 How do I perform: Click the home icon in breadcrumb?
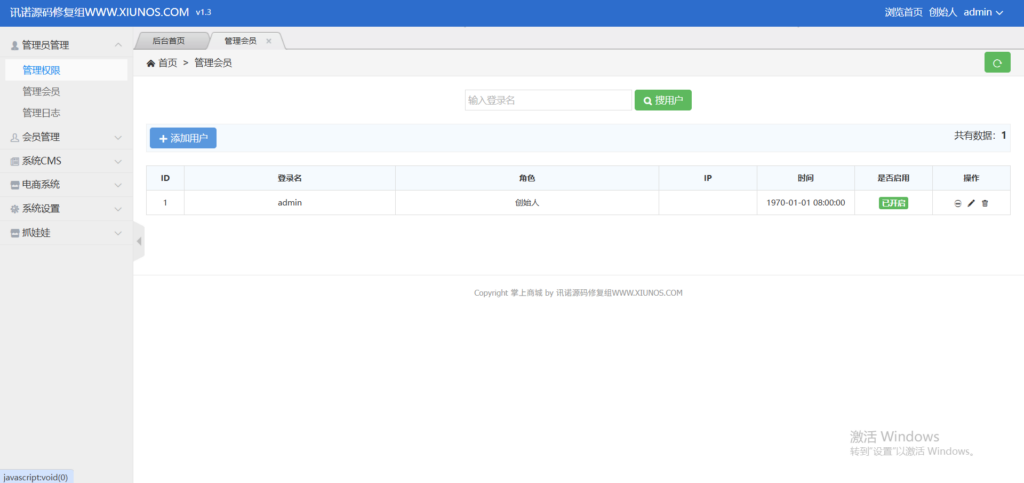tap(151, 63)
